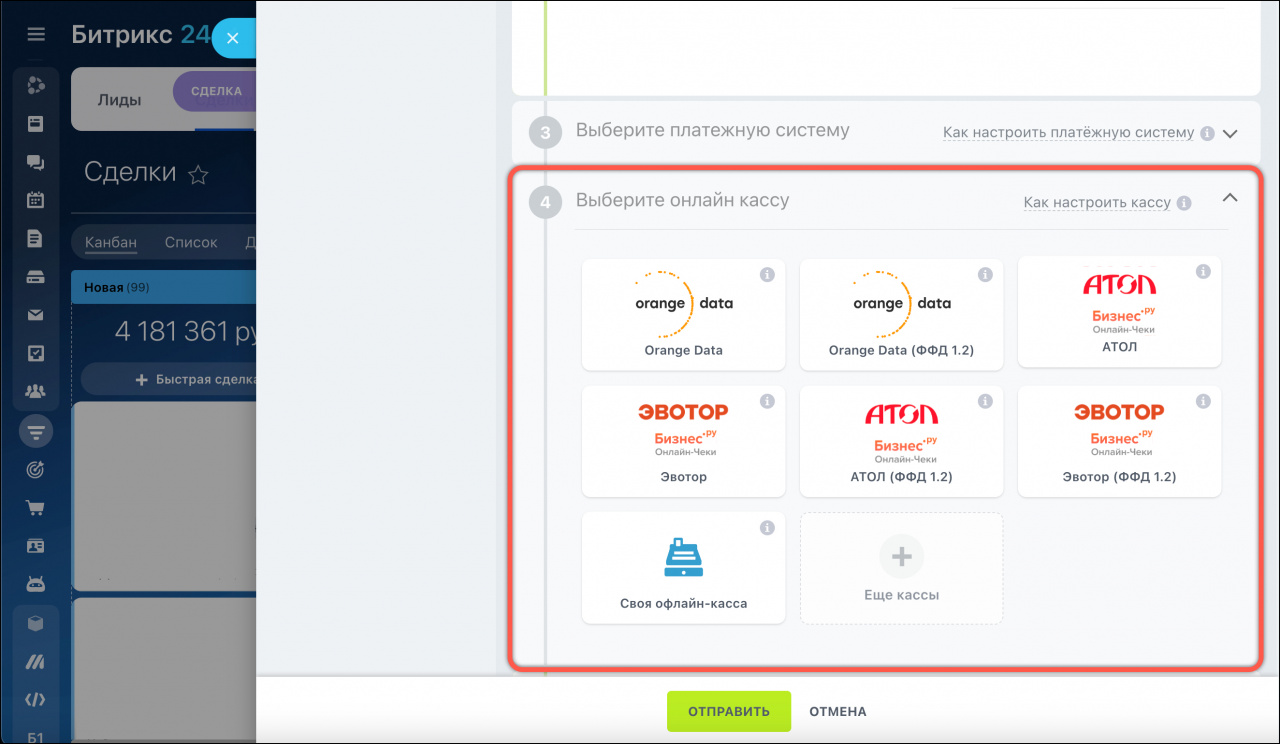This screenshot has width=1280, height=744.
Task: Show info for Orange Data cash register
Action: [767, 274]
